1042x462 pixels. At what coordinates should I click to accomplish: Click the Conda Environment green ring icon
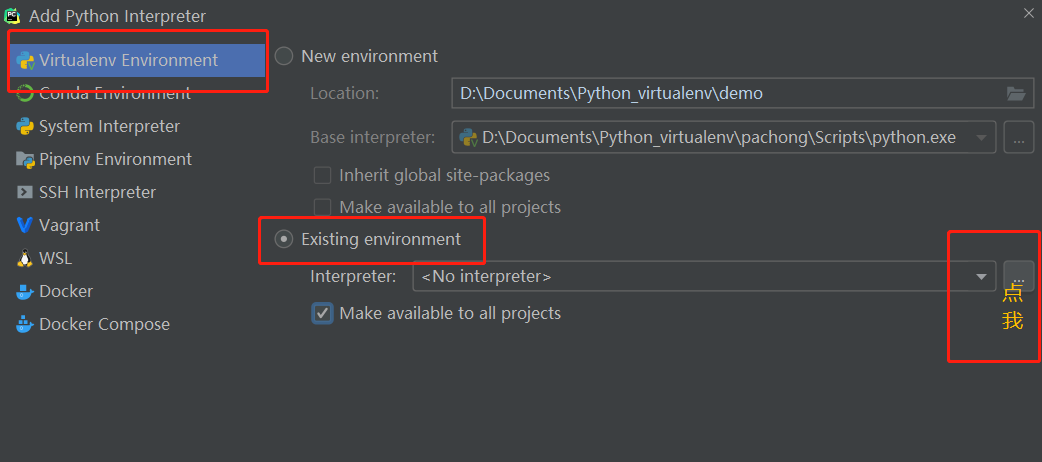pos(25,94)
